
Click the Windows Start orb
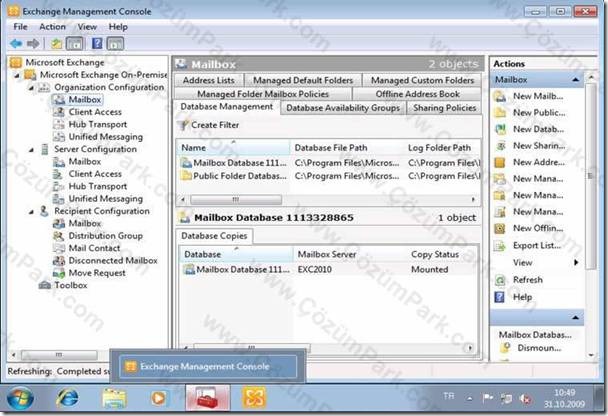pos(20,398)
